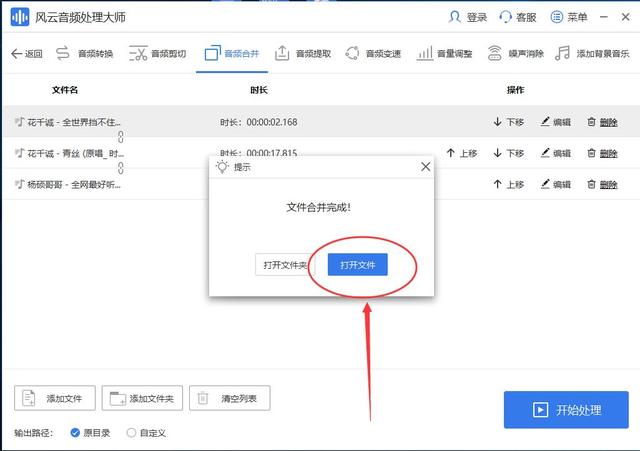Select the 音频合并 tab
The height and width of the screenshot is (451, 640).
232,53
